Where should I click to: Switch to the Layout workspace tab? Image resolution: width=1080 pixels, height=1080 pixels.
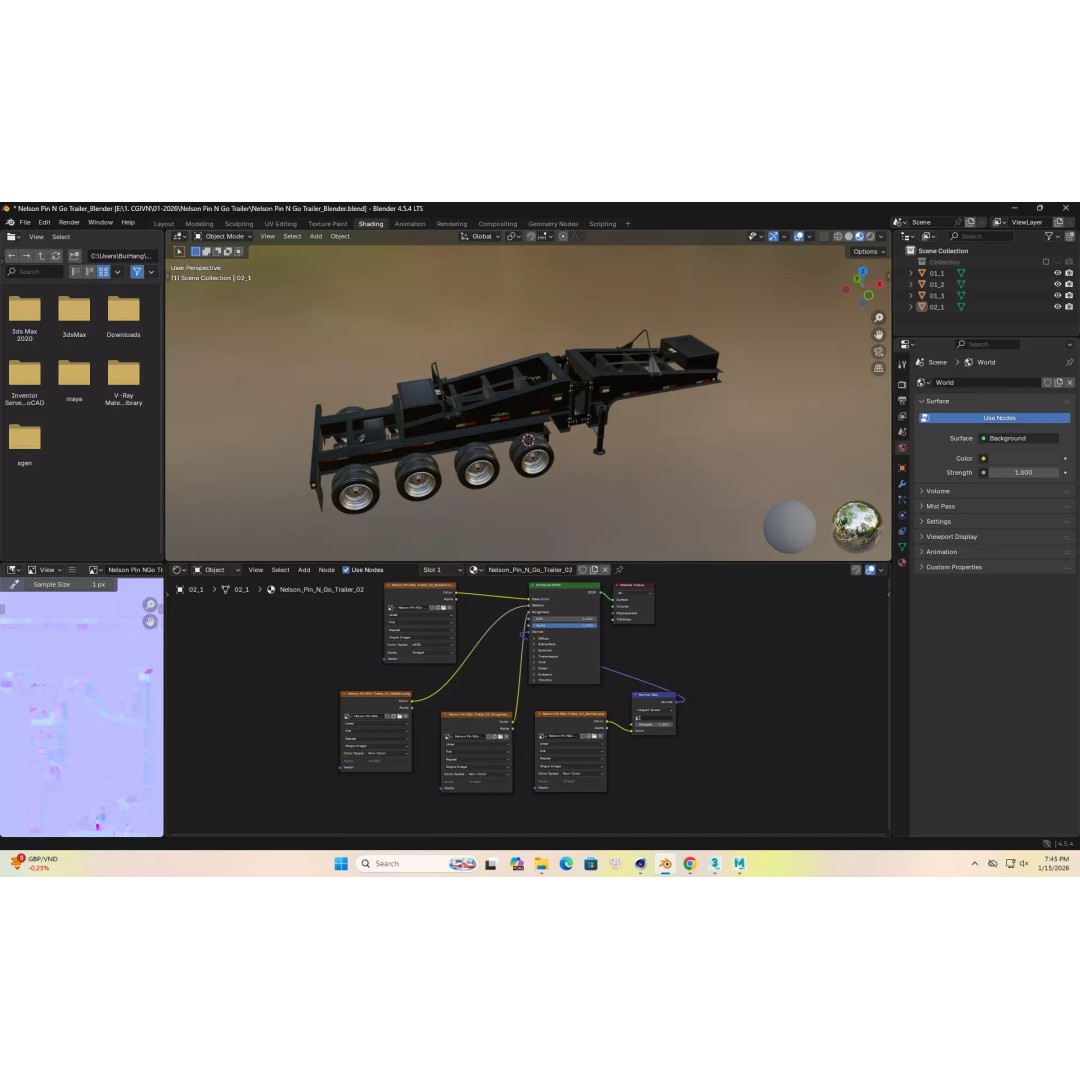164,224
